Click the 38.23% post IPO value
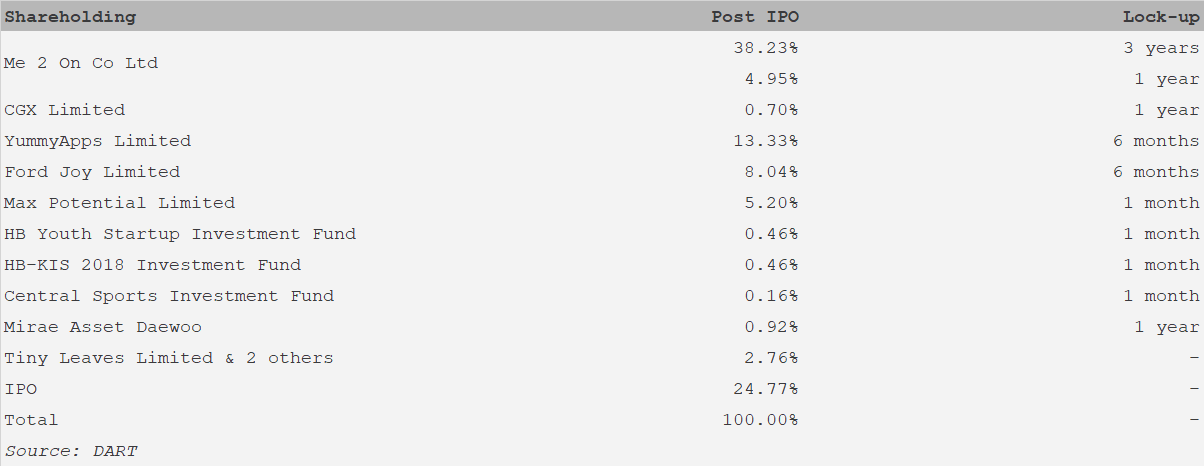 coord(766,48)
